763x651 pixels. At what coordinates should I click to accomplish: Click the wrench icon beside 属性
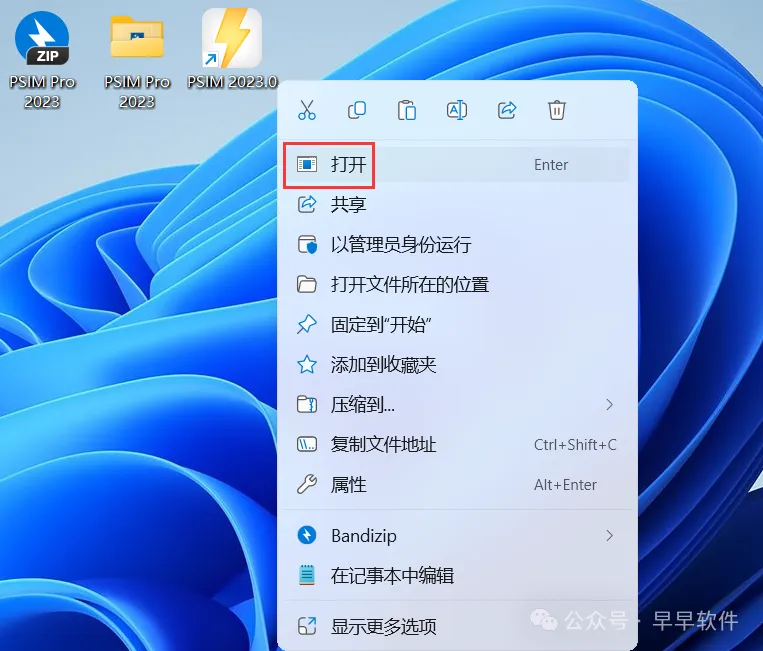pos(307,485)
